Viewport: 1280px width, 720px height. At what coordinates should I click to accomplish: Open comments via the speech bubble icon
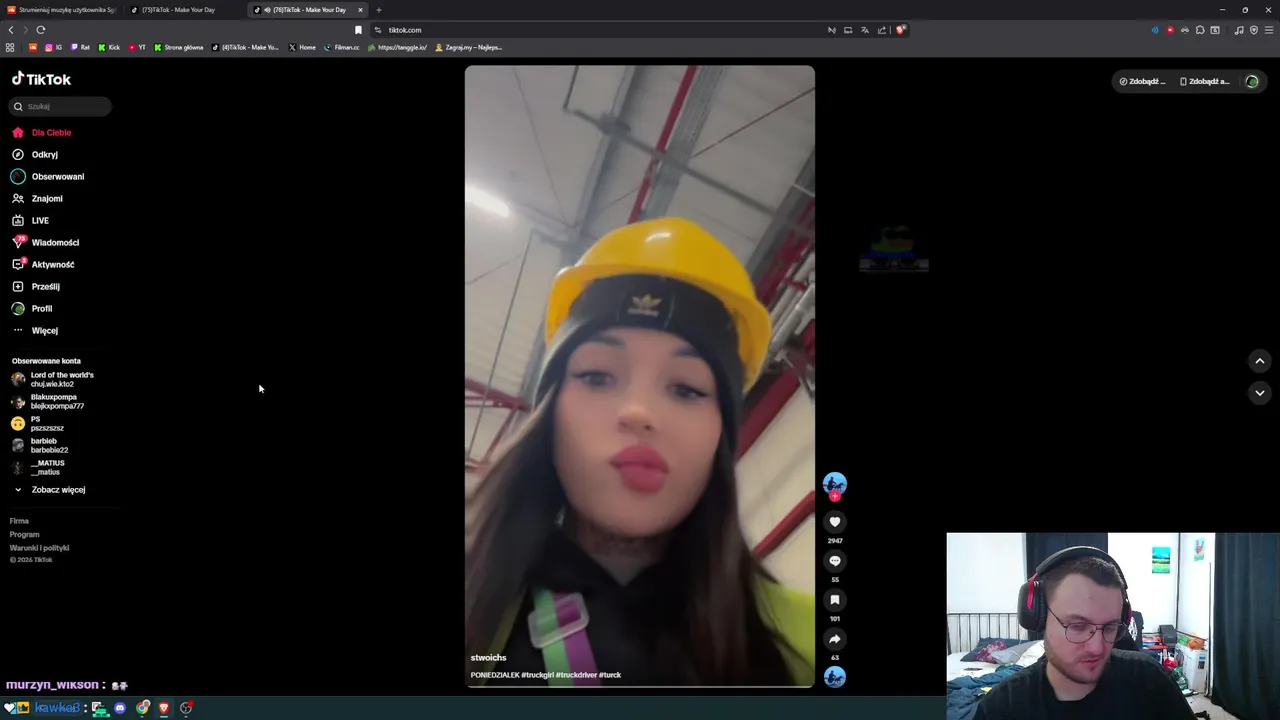pyautogui.click(x=835, y=561)
